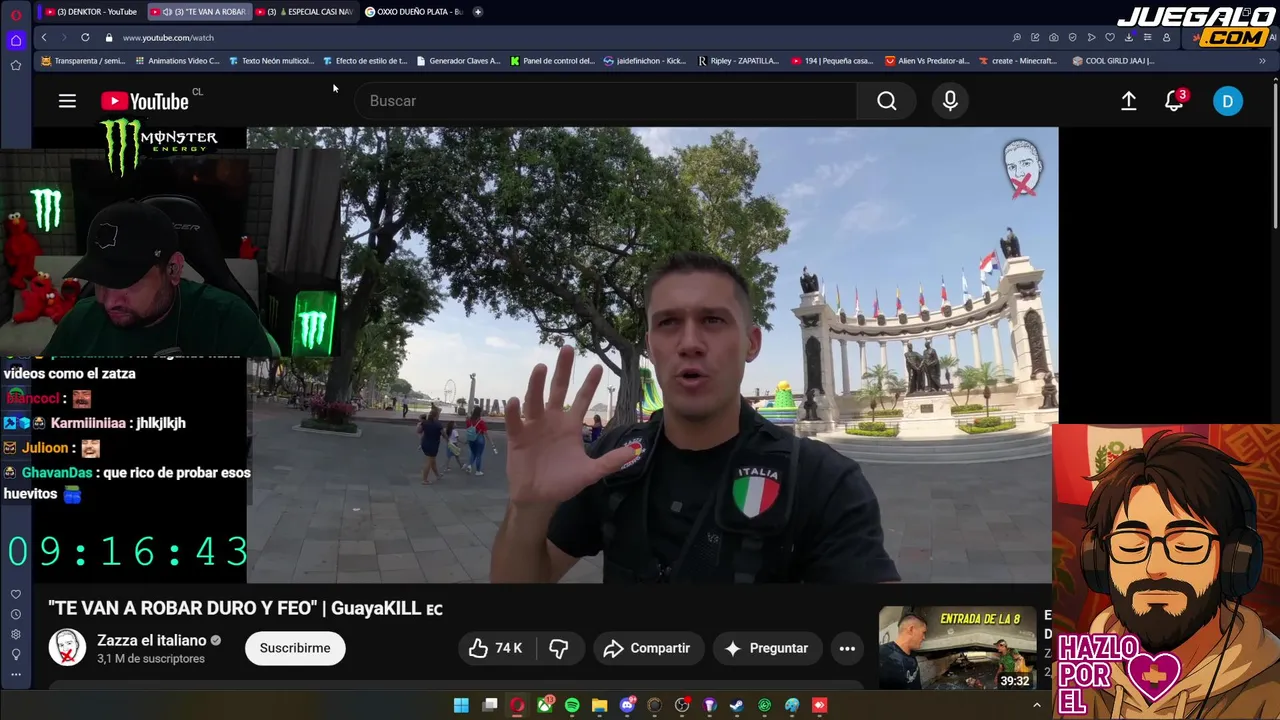Viewport: 1280px width, 720px height.
Task: Open jaidefinichon - Kick bookmark
Action: pyautogui.click(x=645, y=61)
